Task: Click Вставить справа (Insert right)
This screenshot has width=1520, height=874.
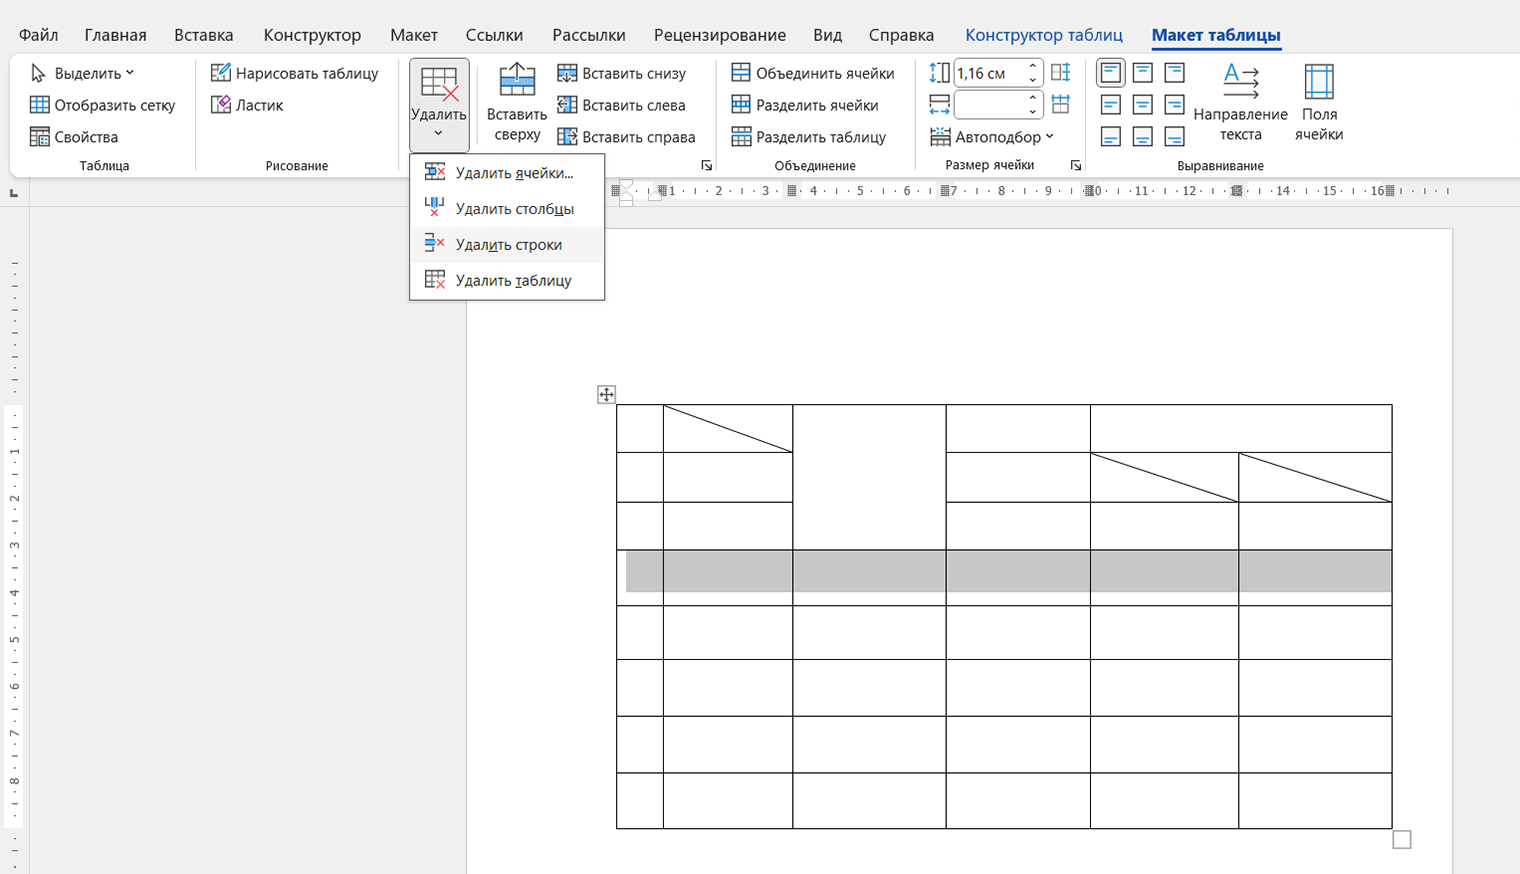Action: (627, 137)
